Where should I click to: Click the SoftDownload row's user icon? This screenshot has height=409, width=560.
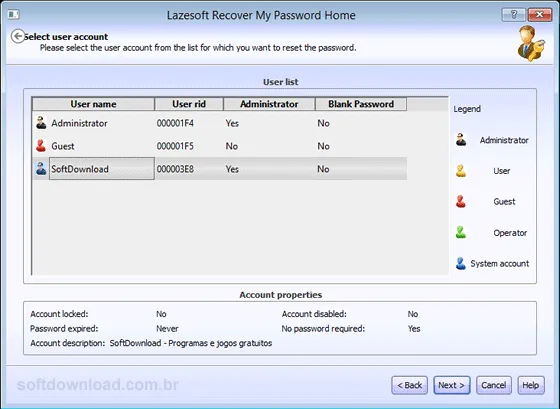click(x=41, y=169)
